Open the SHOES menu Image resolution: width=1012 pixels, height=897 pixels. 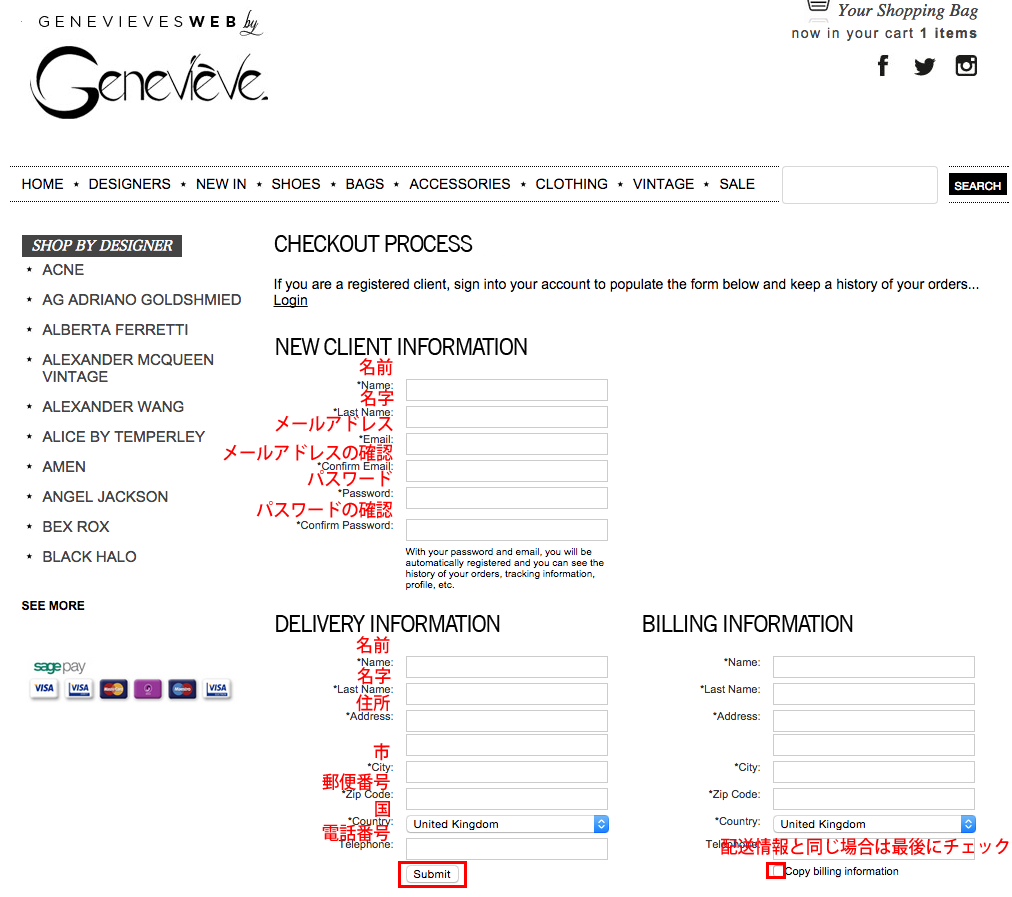coord(296,184)
